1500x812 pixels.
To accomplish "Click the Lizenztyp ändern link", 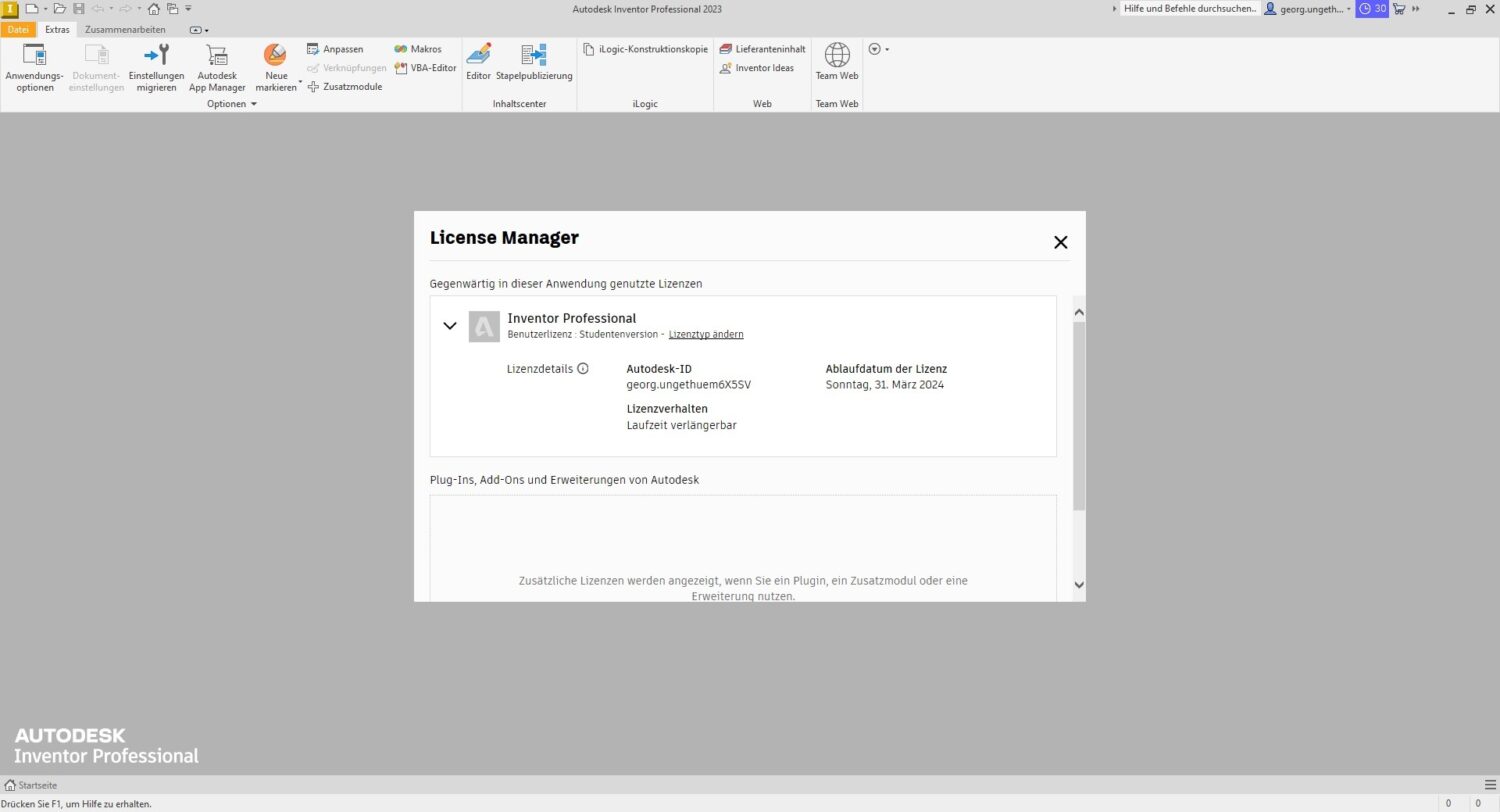I will click(x=705, y=334).
